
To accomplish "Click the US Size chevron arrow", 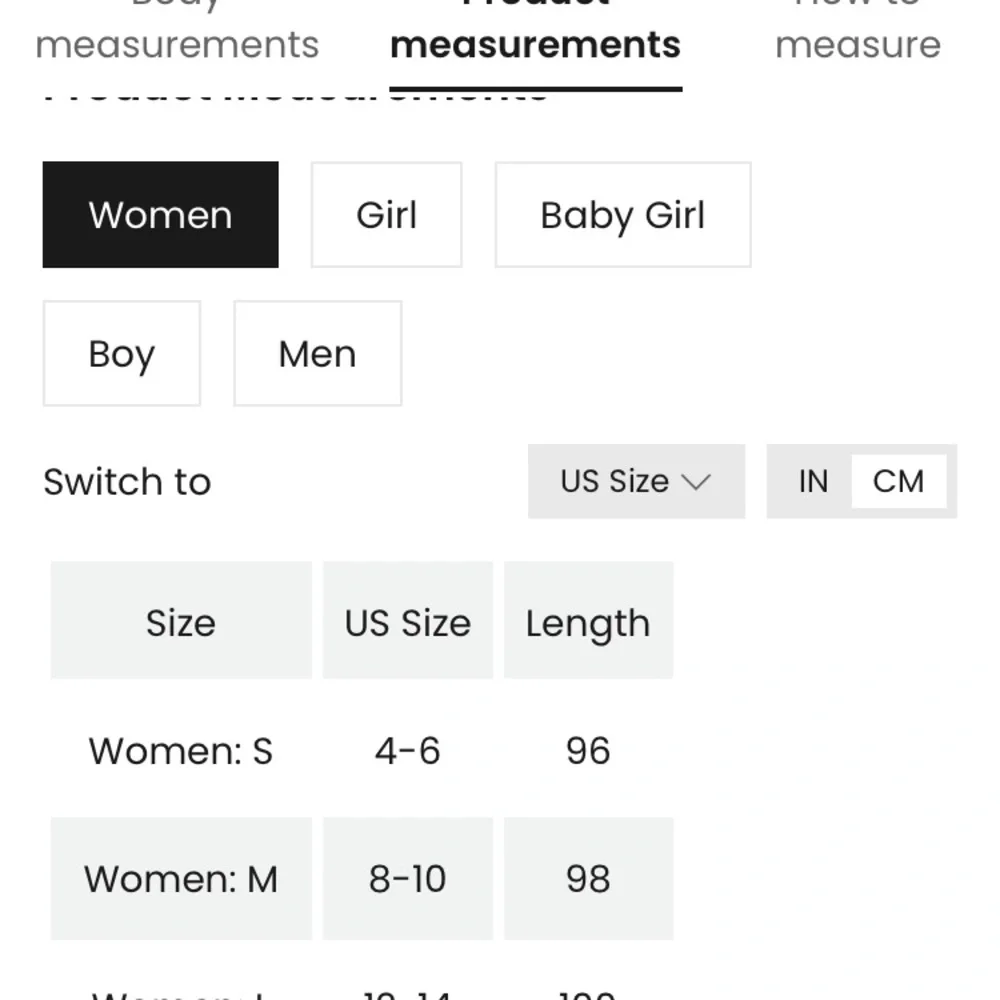I will pos(696,482).
